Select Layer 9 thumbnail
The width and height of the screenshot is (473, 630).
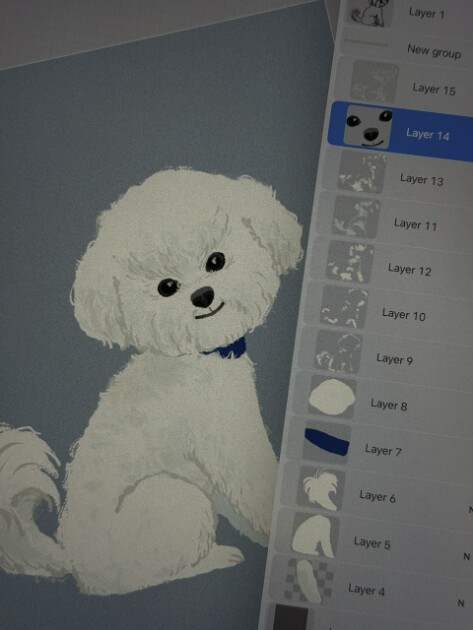tap(338, 351)
